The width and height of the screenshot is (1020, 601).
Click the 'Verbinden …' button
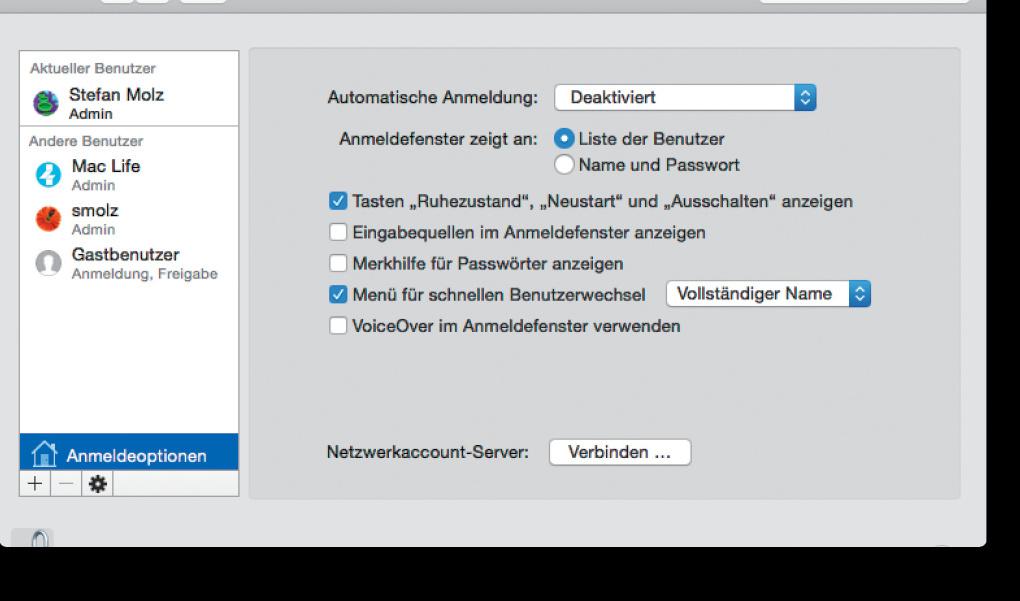620,452
